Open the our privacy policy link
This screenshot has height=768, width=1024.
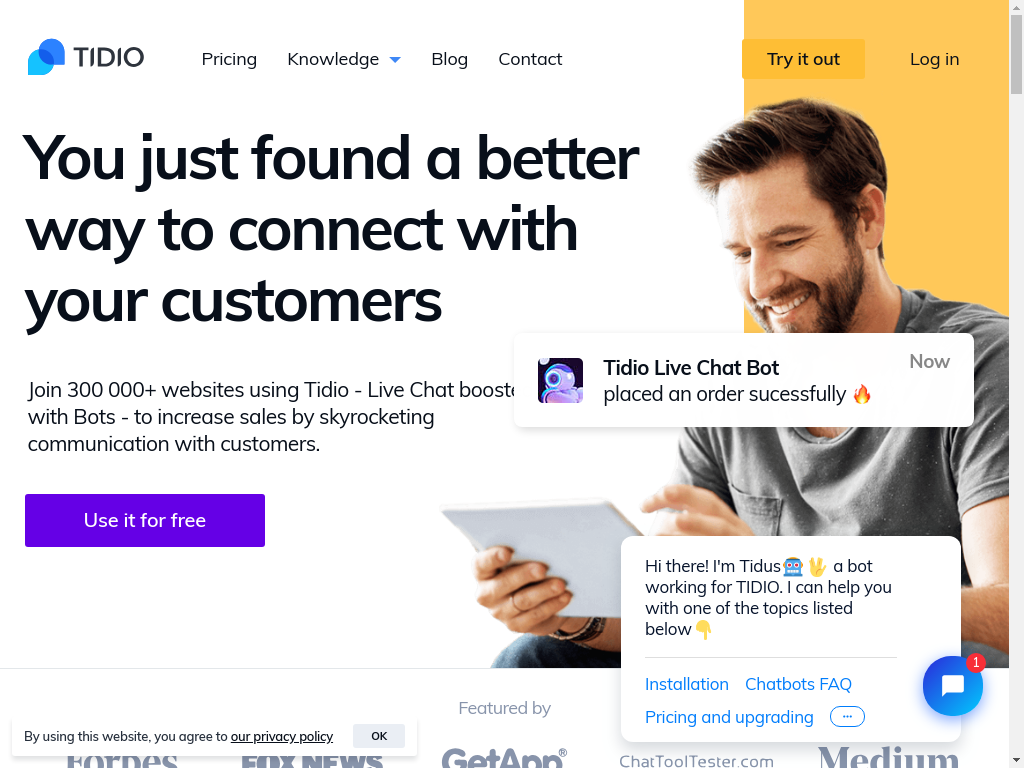pyautogui.click(x=281, y=736)
